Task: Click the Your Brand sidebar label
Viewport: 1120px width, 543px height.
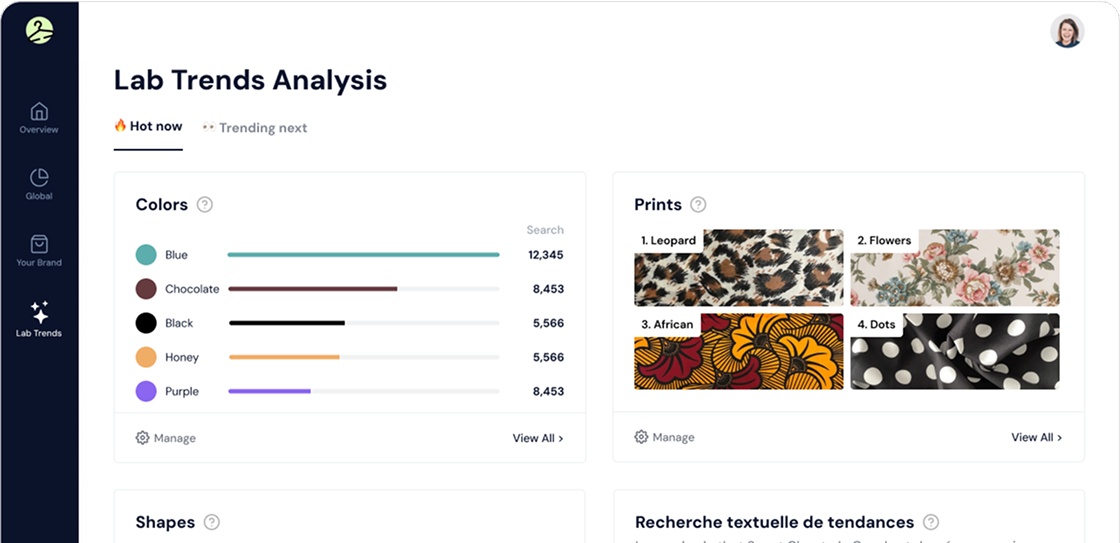Action: (x=39, y=263)
